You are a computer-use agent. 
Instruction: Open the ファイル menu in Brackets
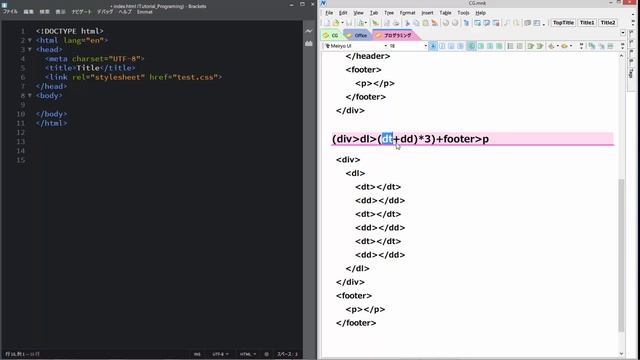[10, 12]
